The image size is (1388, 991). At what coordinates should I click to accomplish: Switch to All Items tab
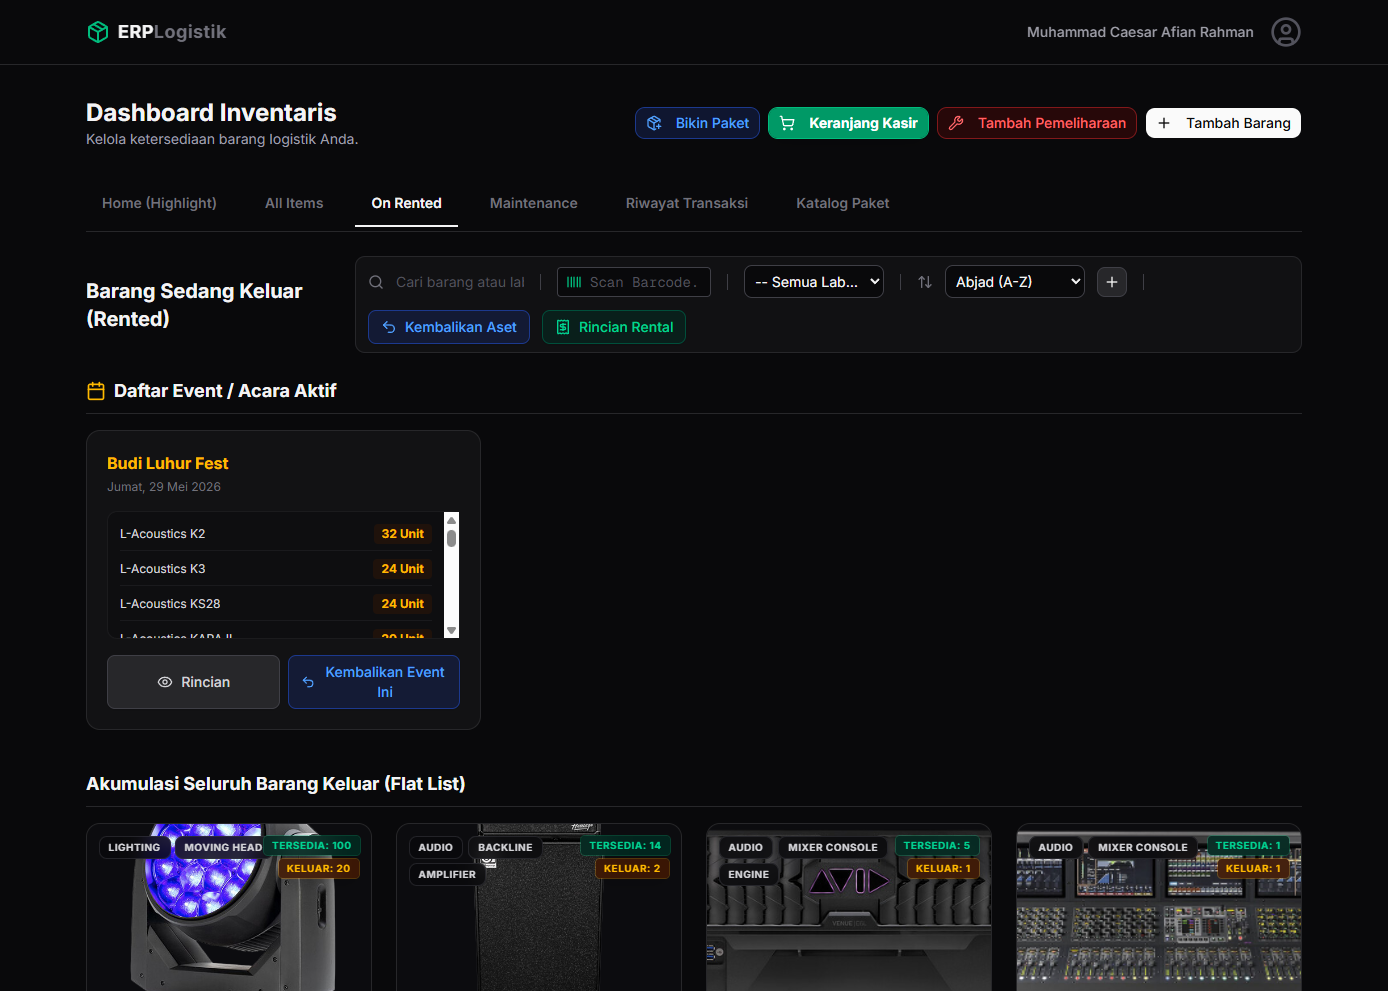[294, 203]
